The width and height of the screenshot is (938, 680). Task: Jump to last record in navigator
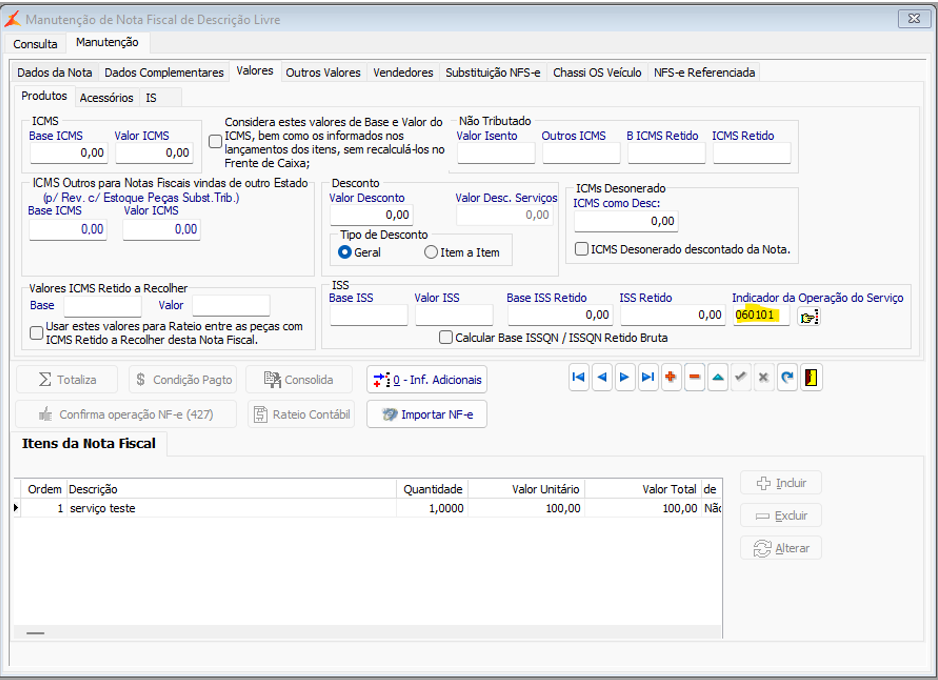click(647, 378)
